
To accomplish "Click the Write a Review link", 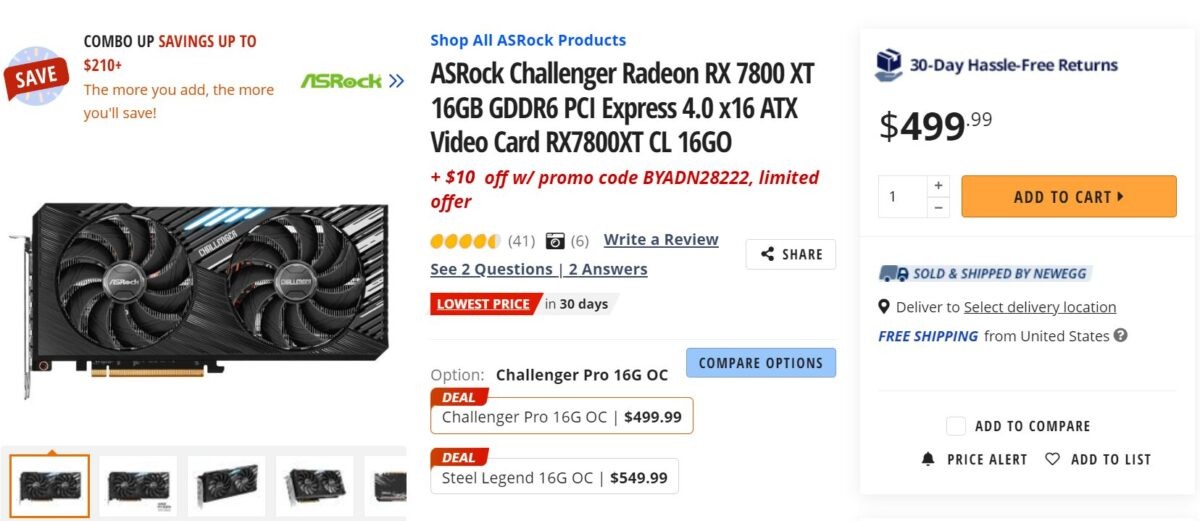I will (x=661, y=240).
